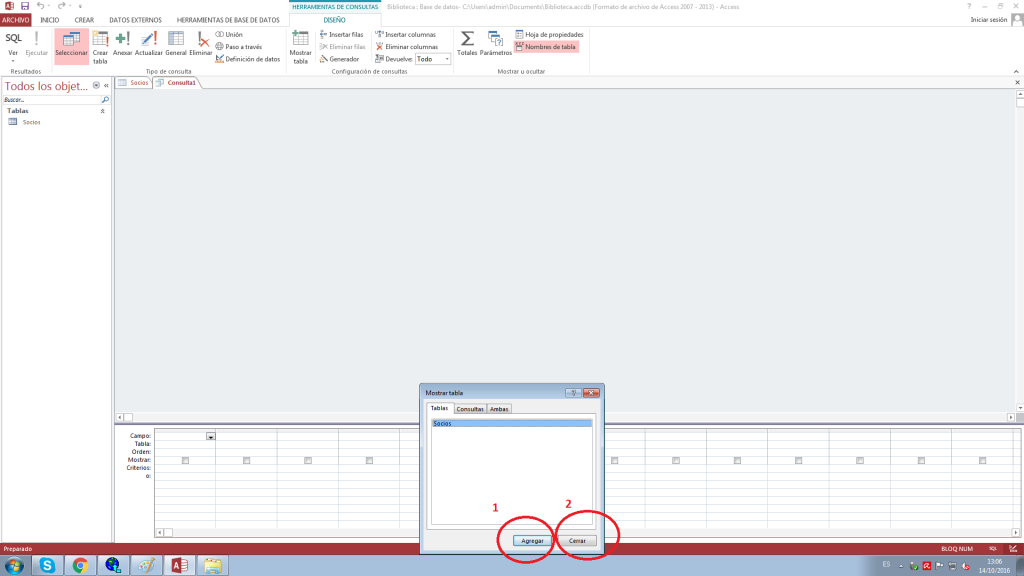Expand the Campo dropdown in first column
The image size is (1024, 576).
pos(210,436)
